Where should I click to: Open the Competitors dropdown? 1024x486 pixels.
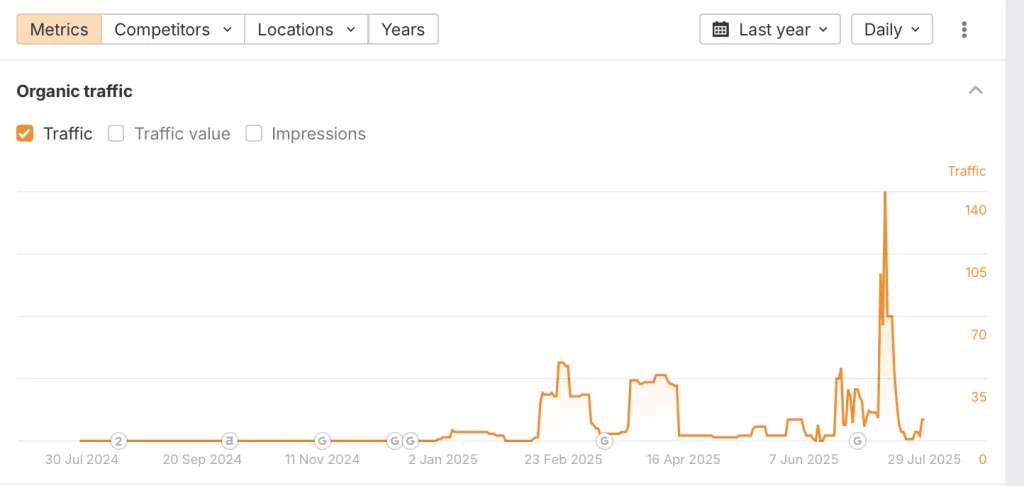click(x=173, y=29)
